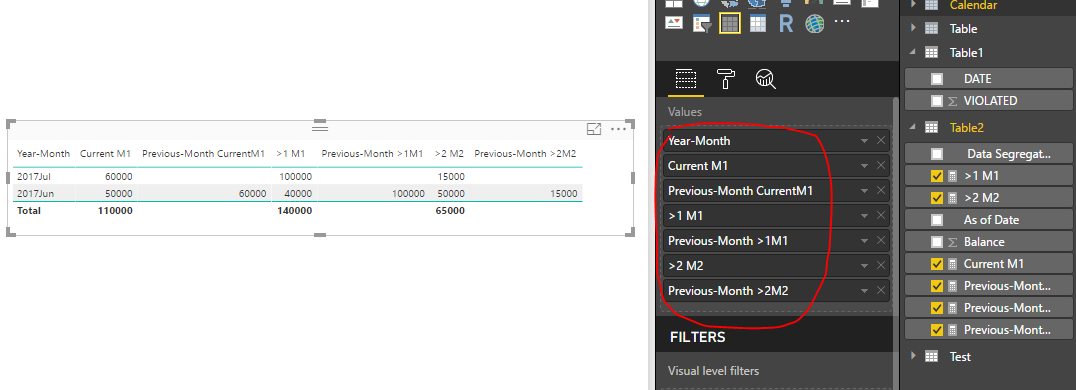This screenshot has height=390, width=1076.
Task: Remove >1 M1 field from Values
Action: [x=881, y=216]
